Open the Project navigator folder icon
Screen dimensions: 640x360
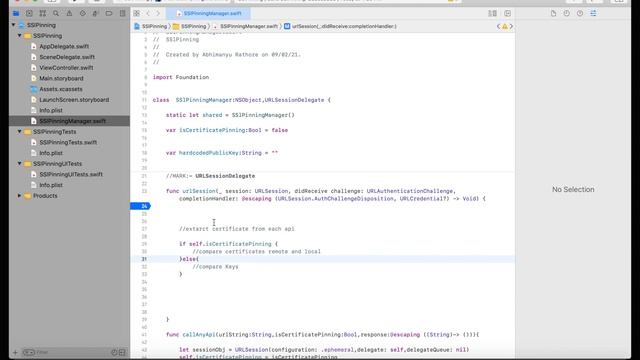click(x=16, y=13)
